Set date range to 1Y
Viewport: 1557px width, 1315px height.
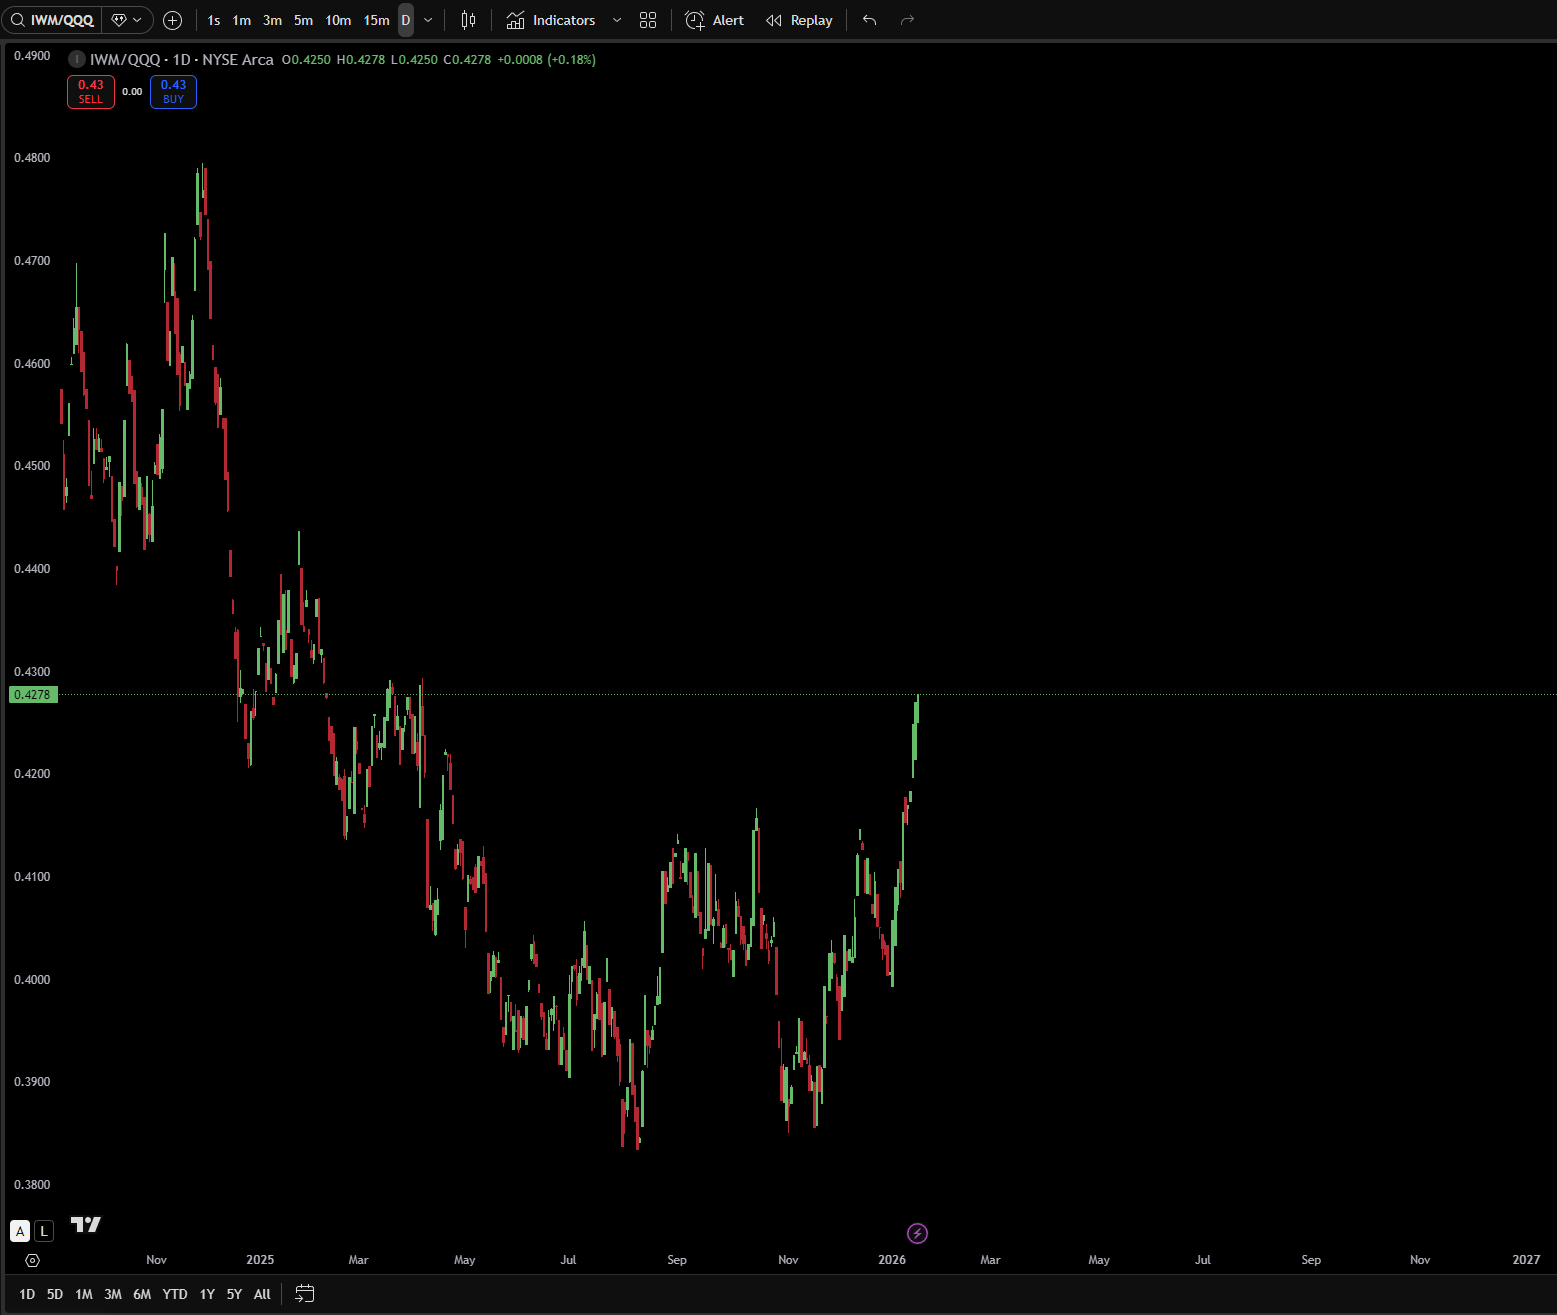207,1294
